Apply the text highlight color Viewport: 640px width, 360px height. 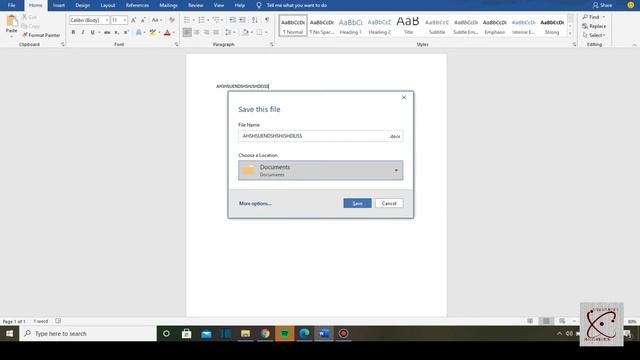pyautogui.click(x=153, y=32)
